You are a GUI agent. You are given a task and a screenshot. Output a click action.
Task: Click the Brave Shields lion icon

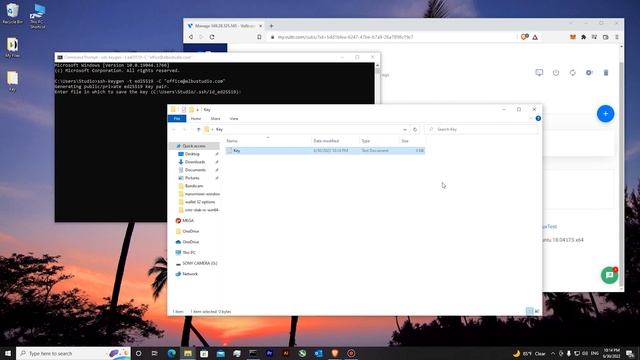(524, 37)
